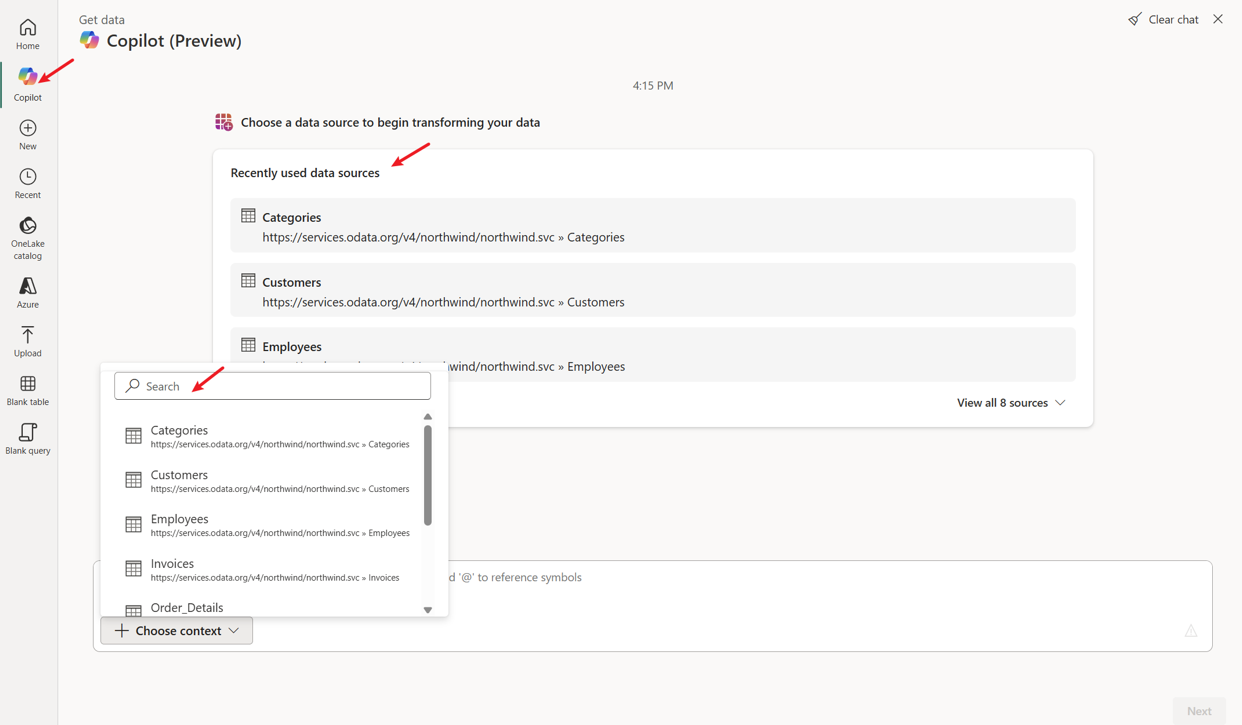
Task: Click the Clear chat broom icon
Action: tap(1134, 18)
